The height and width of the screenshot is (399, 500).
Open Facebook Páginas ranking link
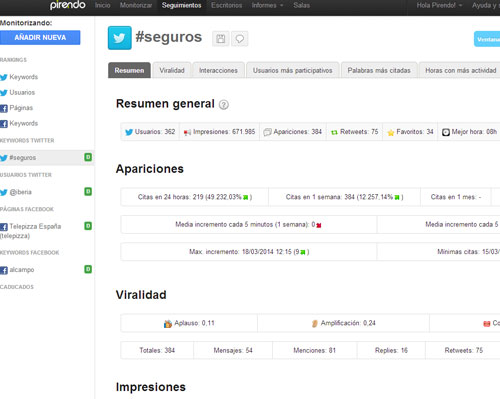pos(21,108)
